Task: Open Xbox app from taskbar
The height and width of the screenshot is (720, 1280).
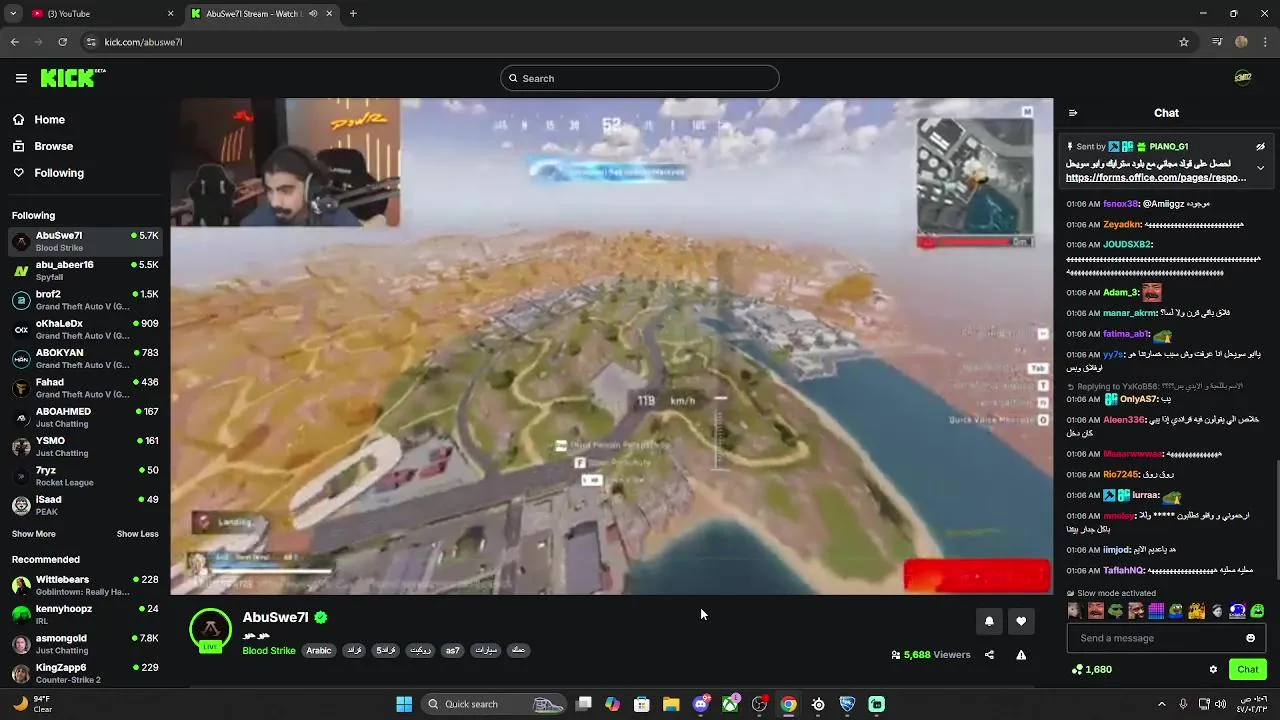Action: click(731, 704)
